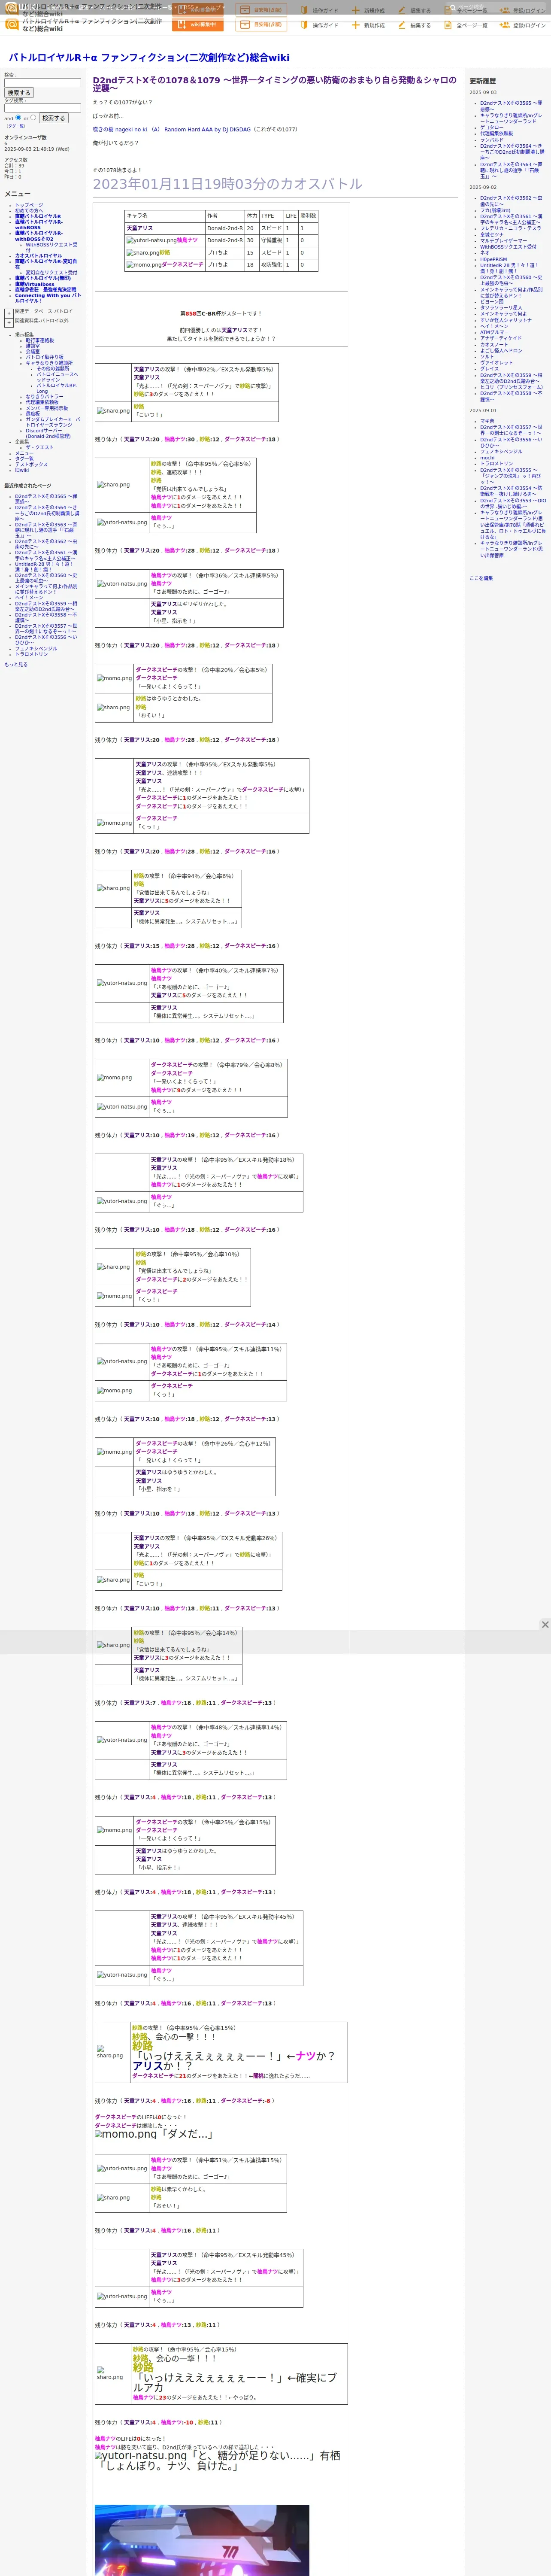The width and height of the screenshot is (551, 2576).
Task: Open ガンダムブレイカー3 バトロイヤーズラウンジ link
Action: 53,422
